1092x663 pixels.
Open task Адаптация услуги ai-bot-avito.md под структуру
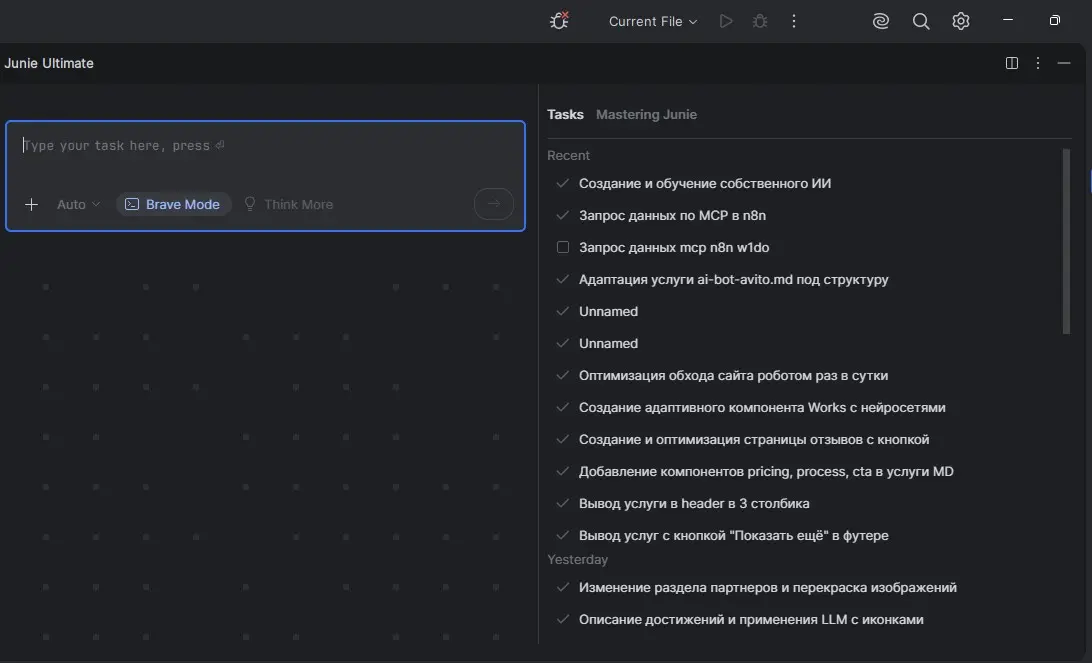click(x=733, y=279)
